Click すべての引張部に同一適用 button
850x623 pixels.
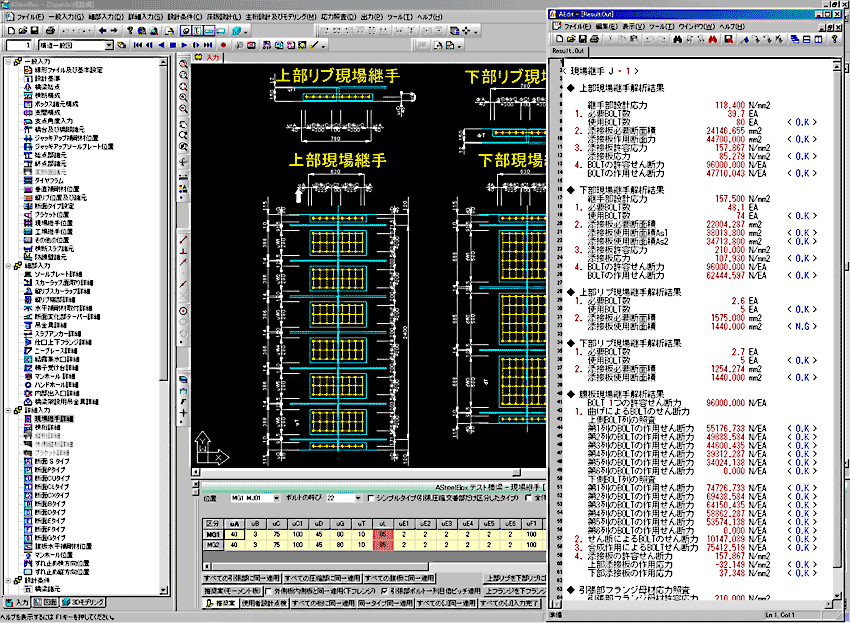pos(242,579)
